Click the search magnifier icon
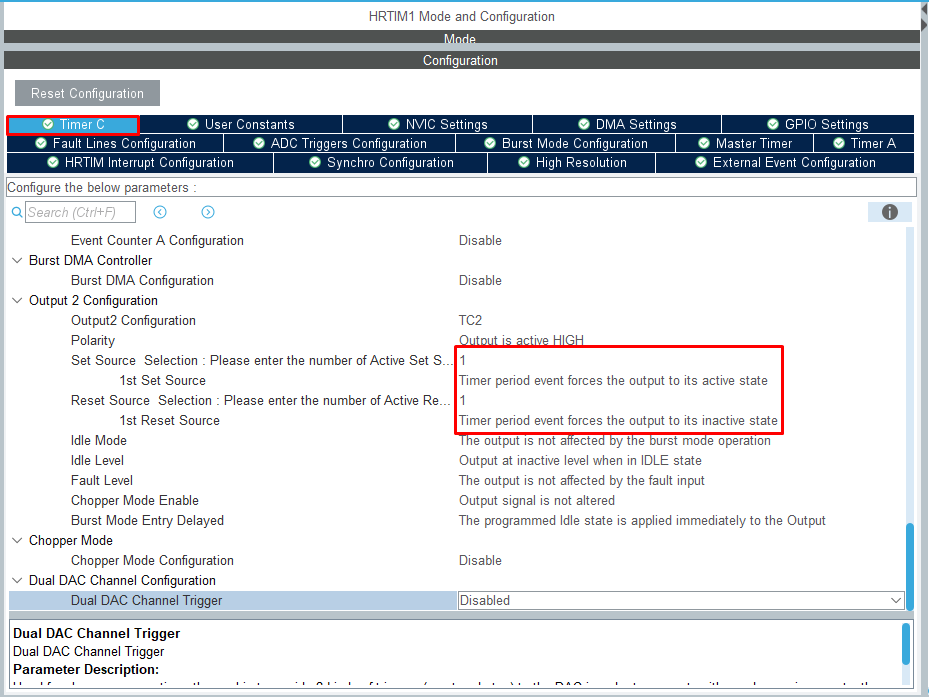The image size is (929, 697). [17, 212]
